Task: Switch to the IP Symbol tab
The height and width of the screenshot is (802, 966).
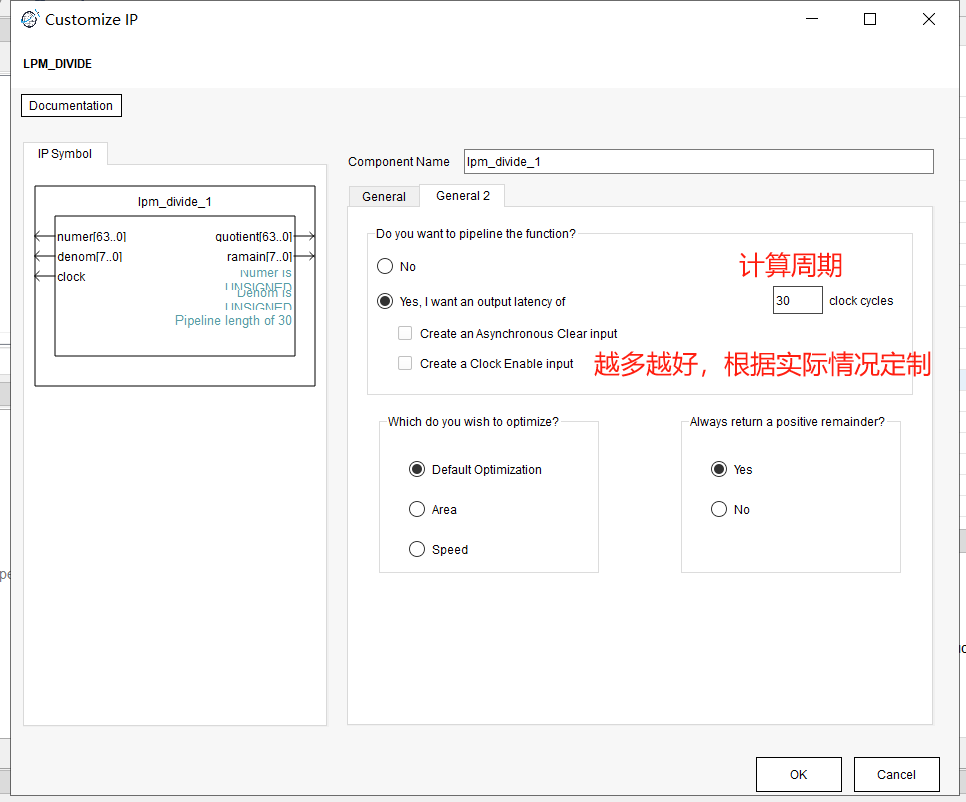Action: [x=65, y=154]
